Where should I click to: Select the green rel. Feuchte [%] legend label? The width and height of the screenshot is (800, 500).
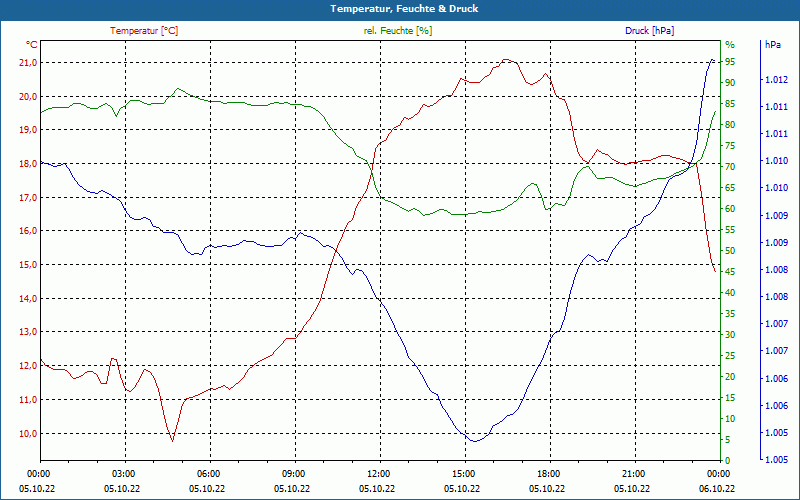[397, 31]
